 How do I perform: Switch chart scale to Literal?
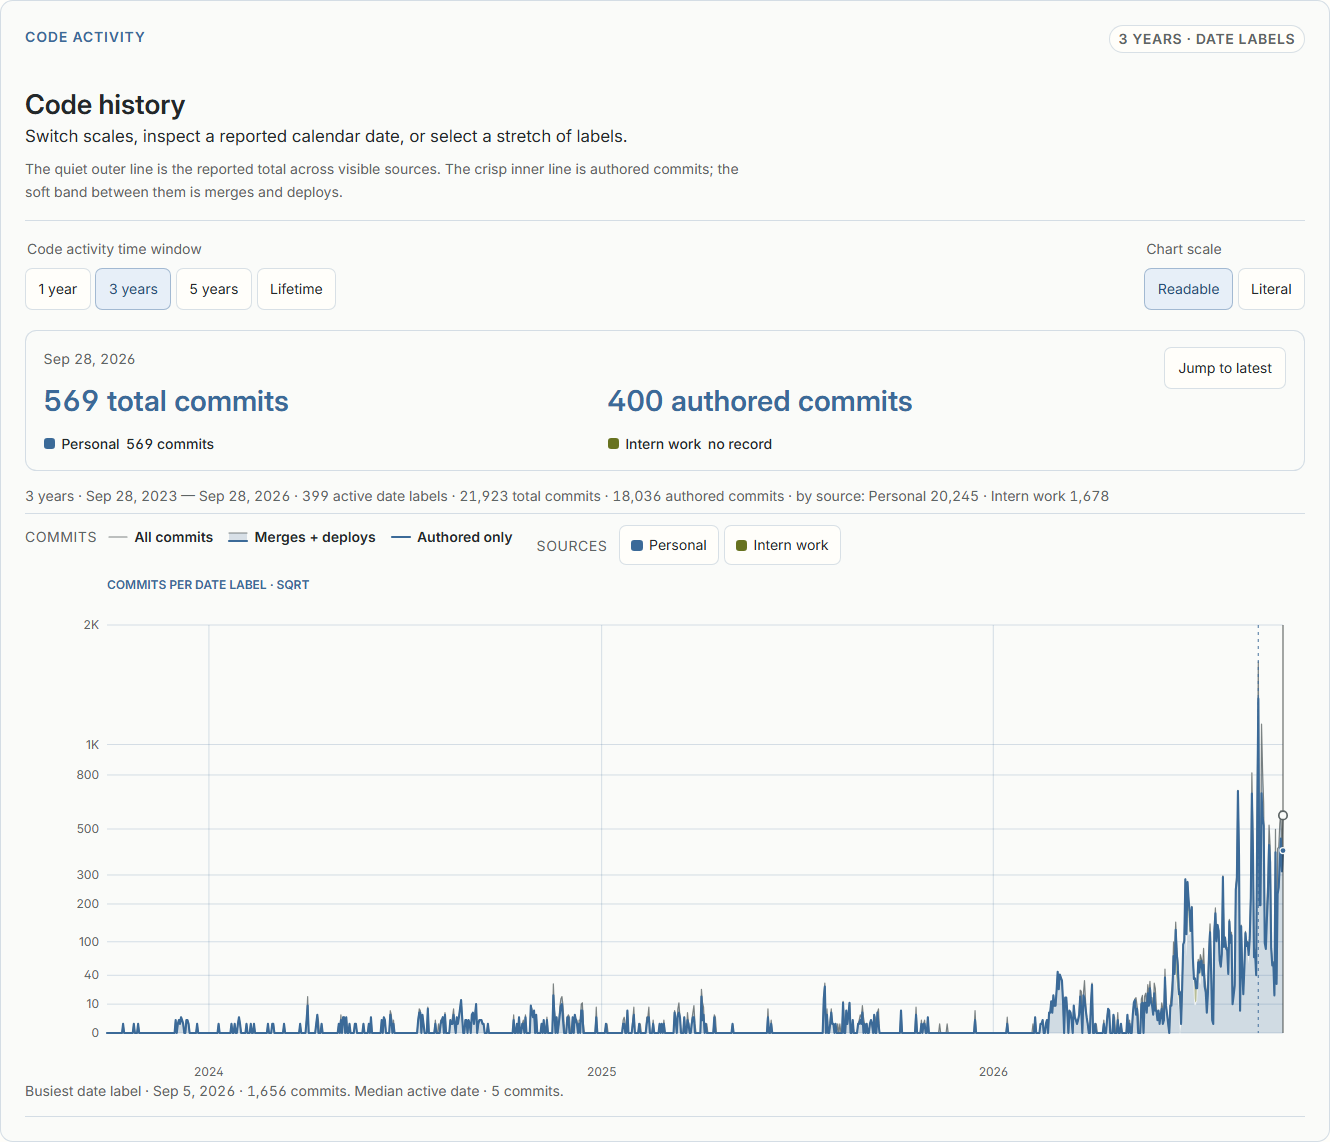point(1271,289)
